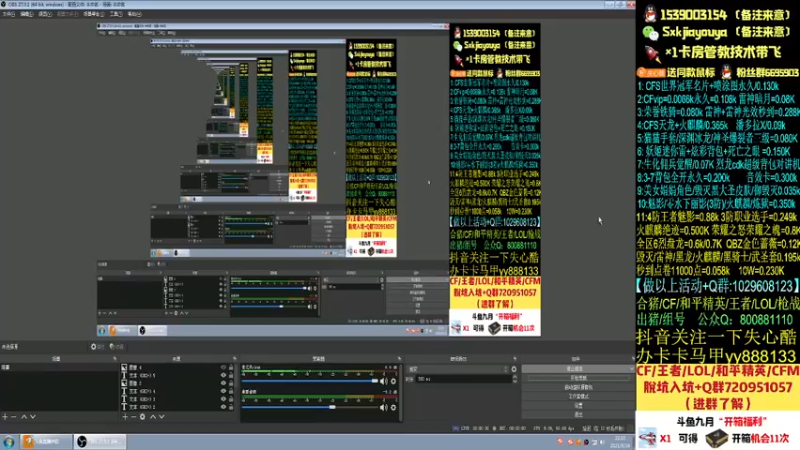Image resolution: width=800 pixels, height=450 pixels.
Task: Open 设置 settings from controls
Action: click(578, 406)
